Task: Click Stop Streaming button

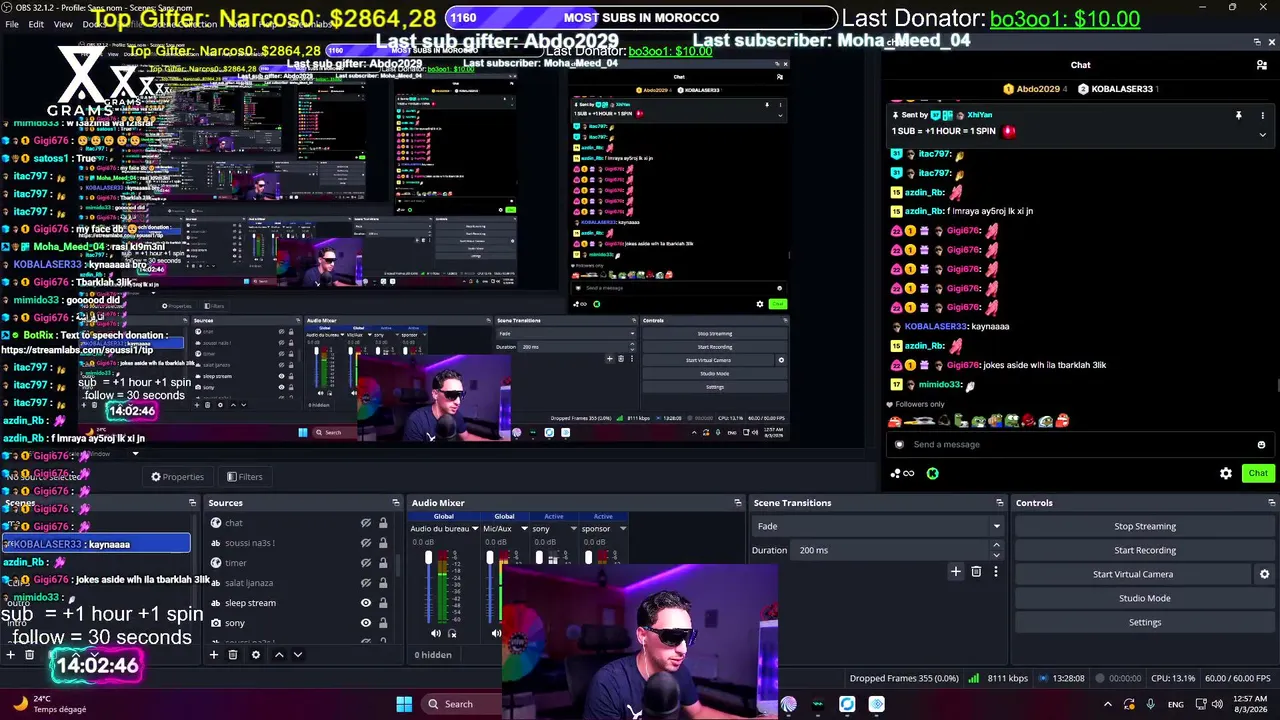Action: pos(1145,526)
